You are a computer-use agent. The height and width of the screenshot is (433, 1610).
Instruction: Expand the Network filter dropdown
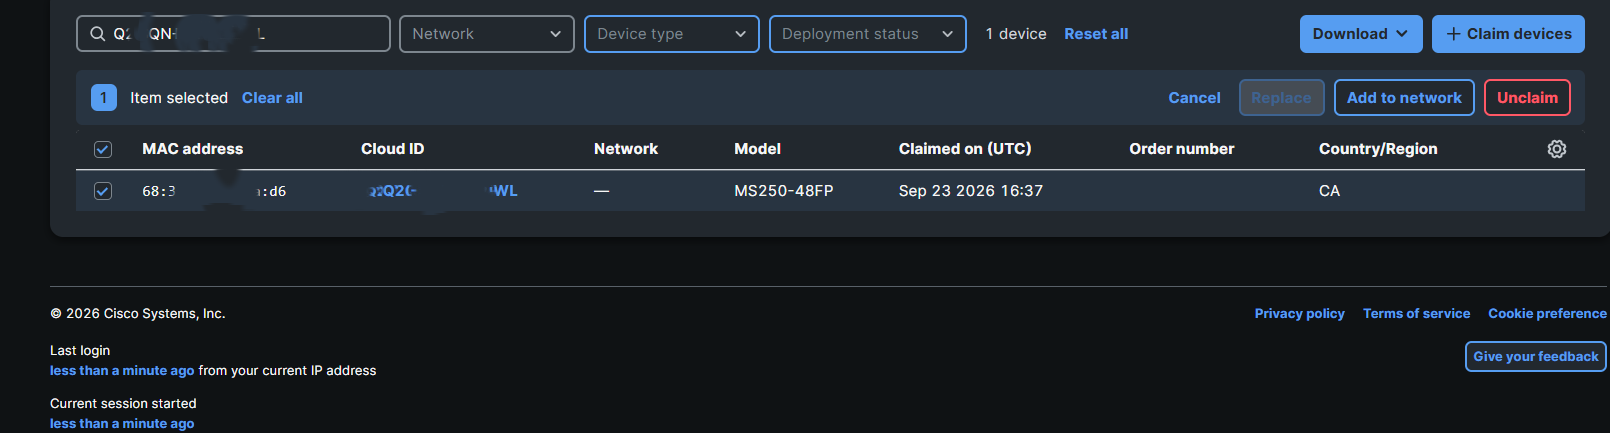[x=487, y=34]
